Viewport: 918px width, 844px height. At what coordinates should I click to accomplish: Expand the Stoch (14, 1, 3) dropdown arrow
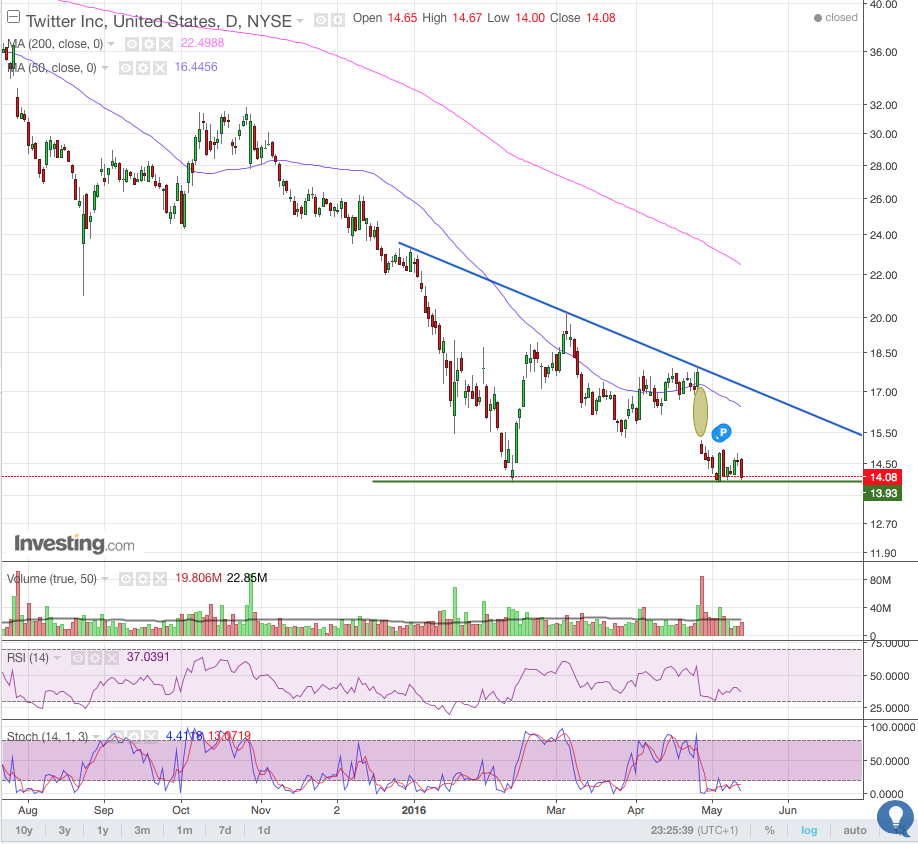(x=95, y=736)
